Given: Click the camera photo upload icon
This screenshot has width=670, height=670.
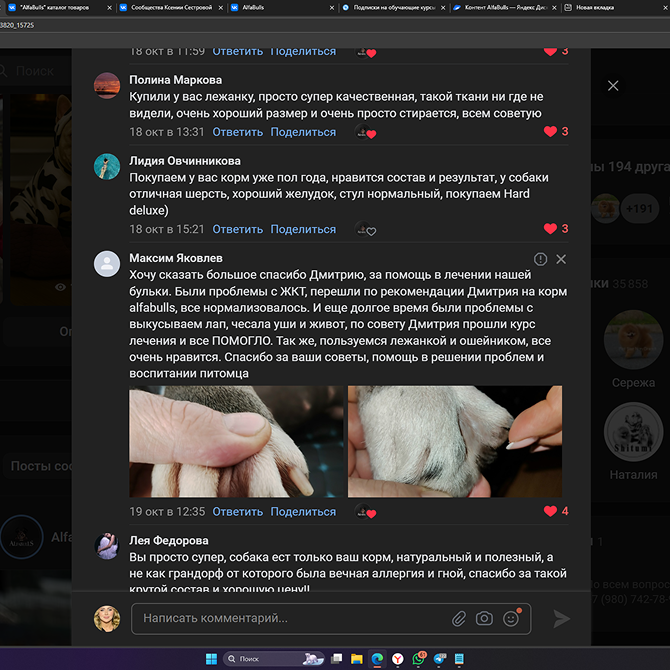Looking at the screenshot, I should coord(485,619).
